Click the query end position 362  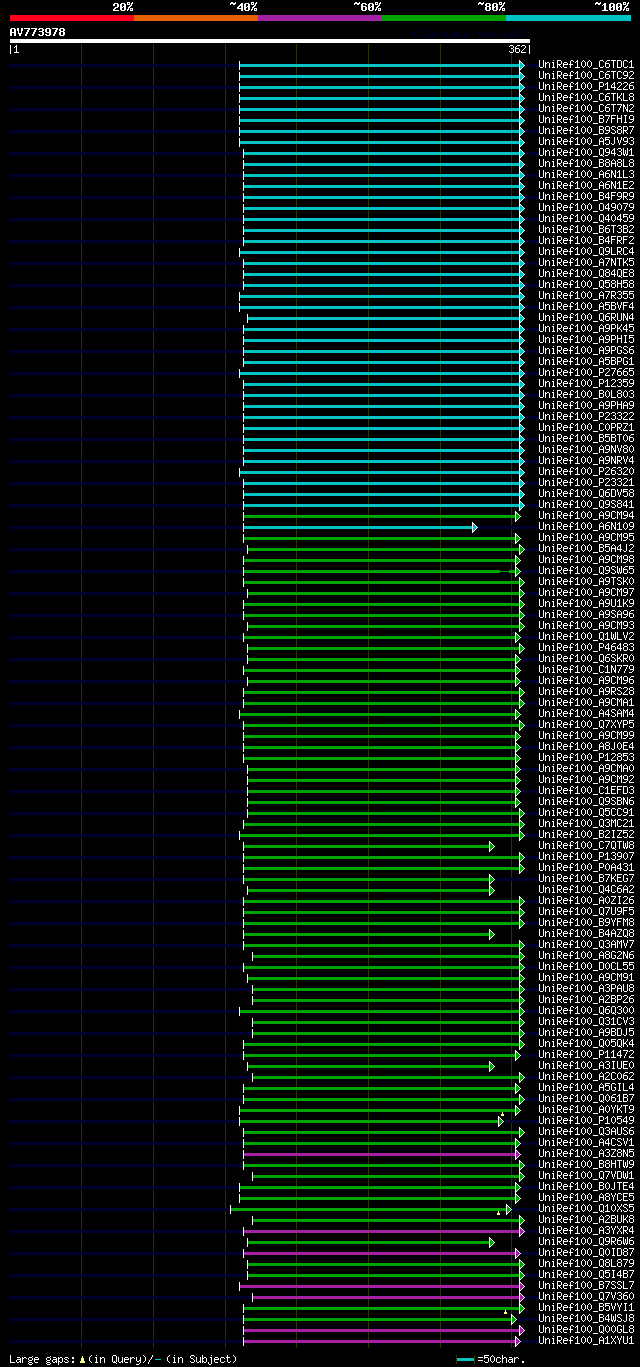pos(517,49)
